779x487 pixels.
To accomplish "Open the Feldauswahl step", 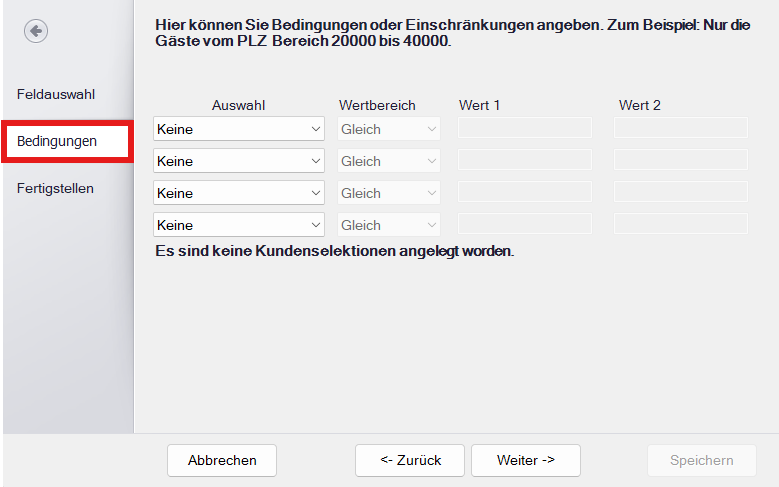I will [56, 94].
